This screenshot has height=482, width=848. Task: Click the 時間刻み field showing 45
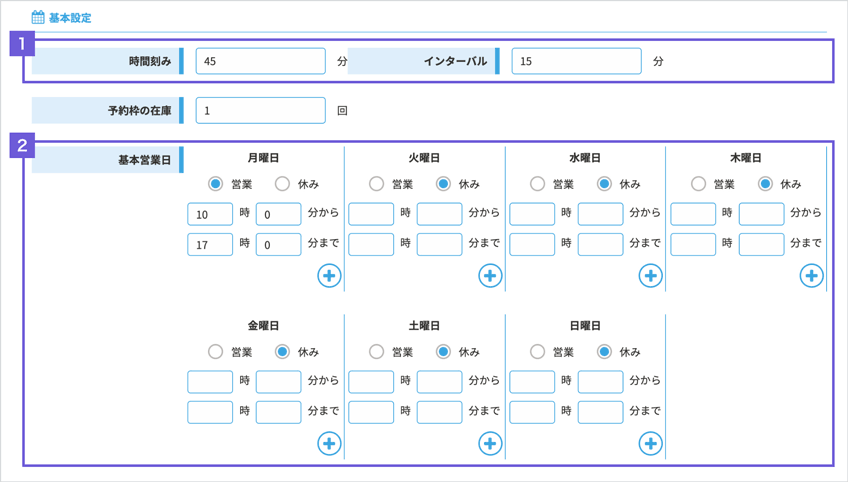point(261,61)
